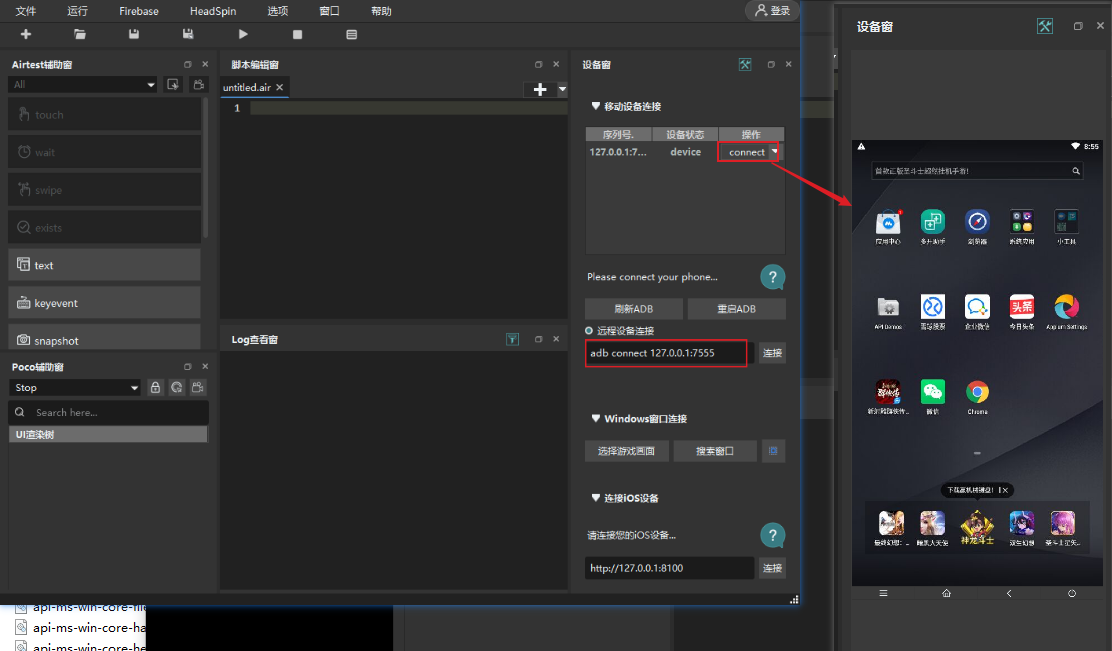Click the swipe helper icon
This screenshot has height=651, width=1112.
(24, 189)
